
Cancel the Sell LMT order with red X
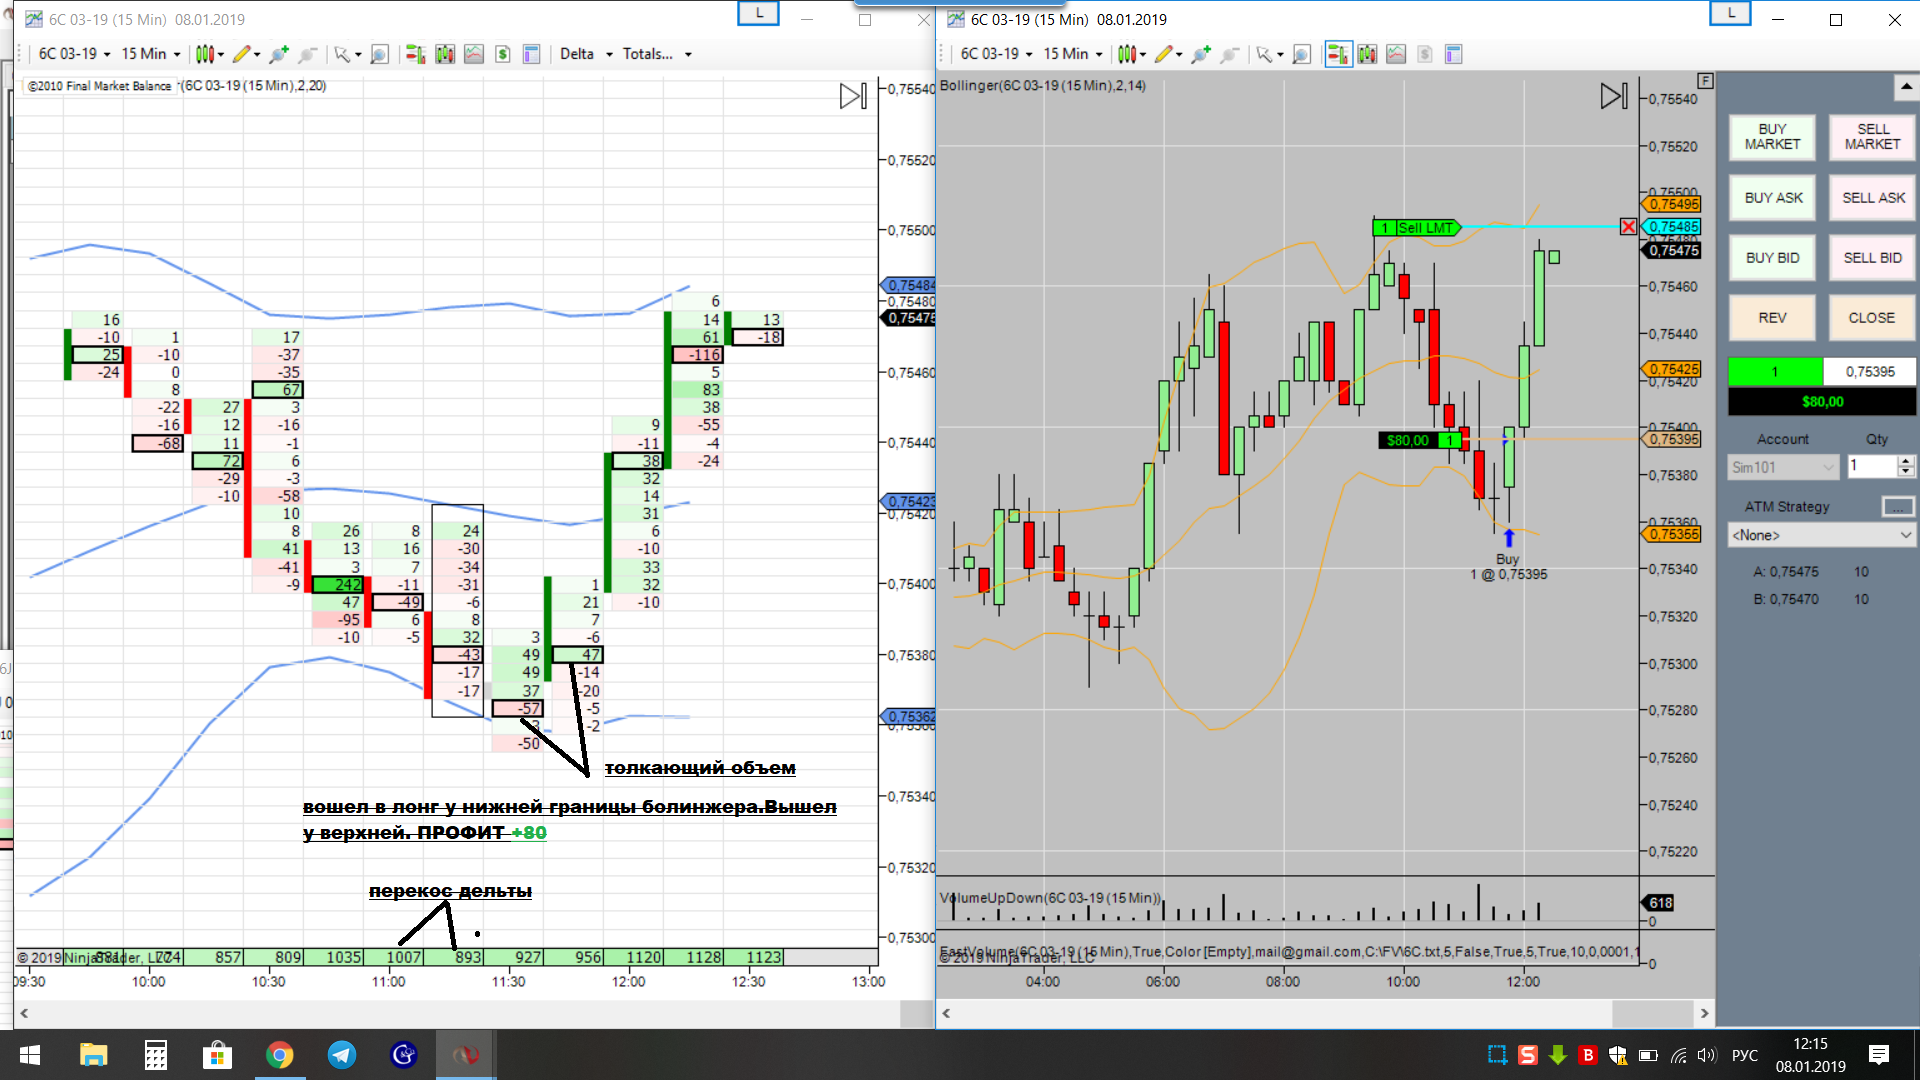(1628, 227)
